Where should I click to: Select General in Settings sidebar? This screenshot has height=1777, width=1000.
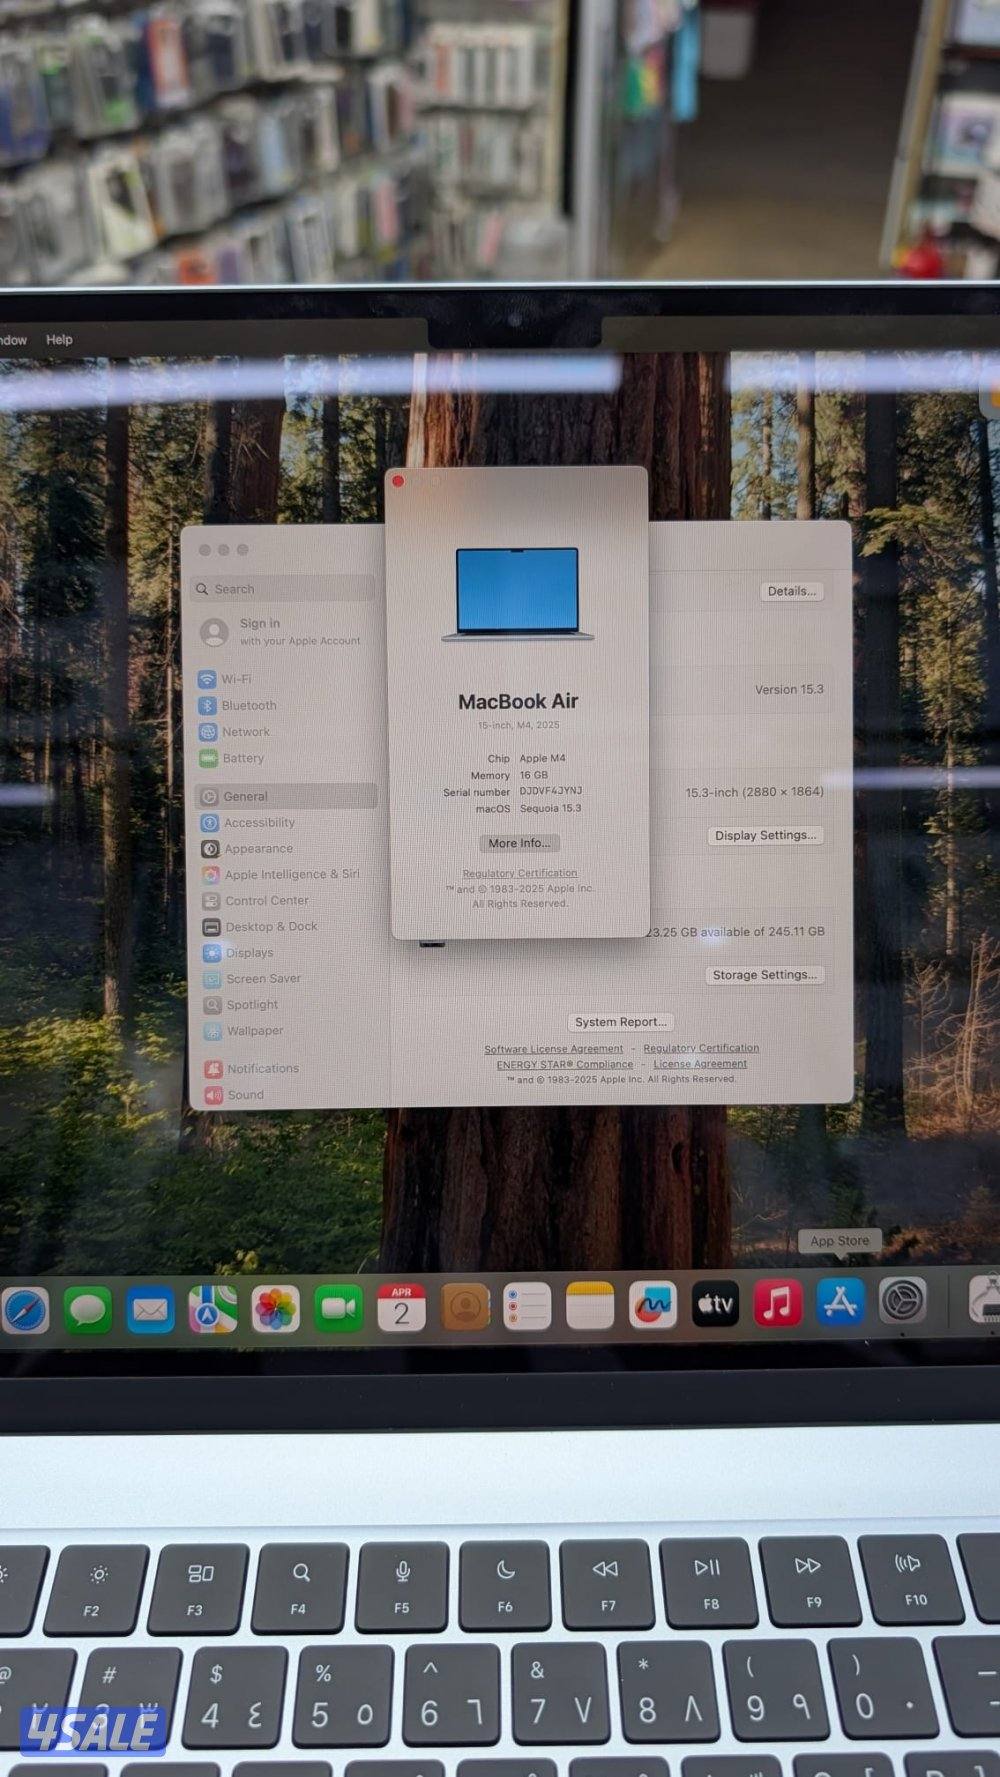tap(285, 796)
